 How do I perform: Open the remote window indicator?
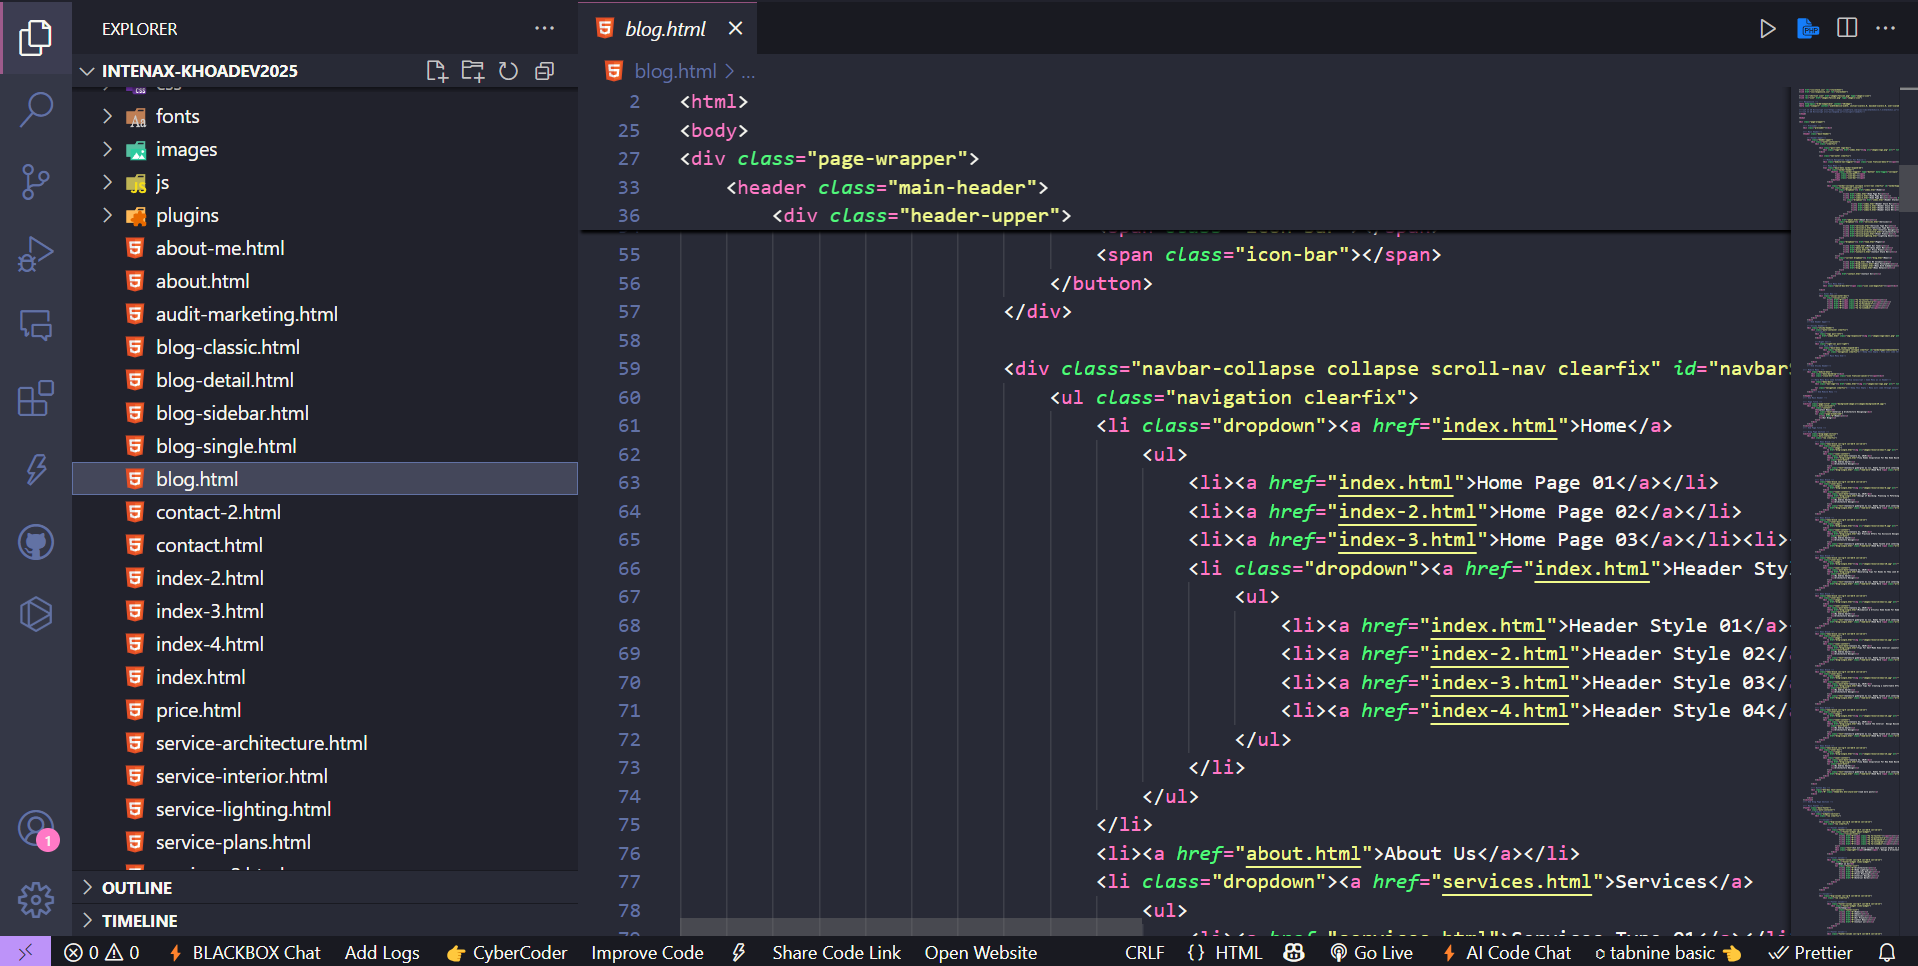point(26,953)
